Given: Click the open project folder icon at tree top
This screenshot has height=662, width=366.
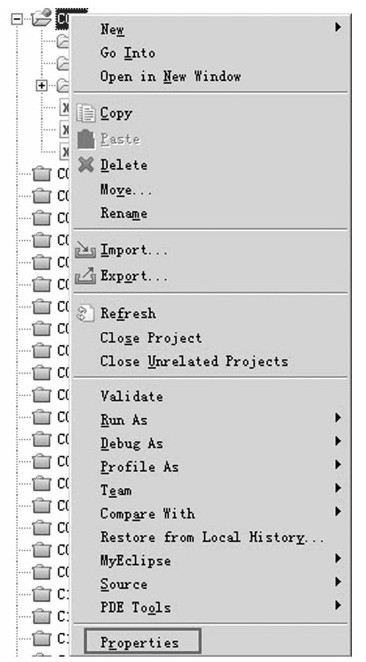Looking at the screenshot, I should [x=42, y=17].
